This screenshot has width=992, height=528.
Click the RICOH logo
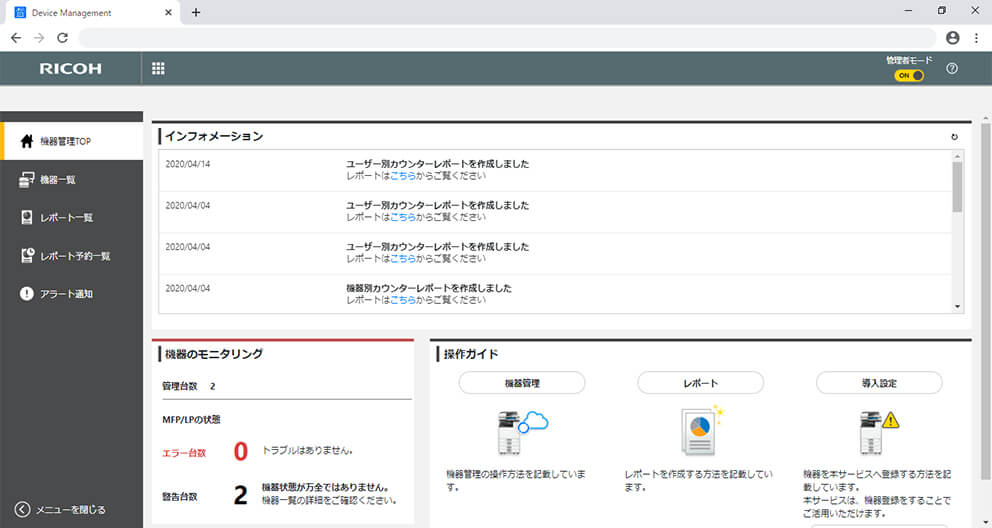70,69
